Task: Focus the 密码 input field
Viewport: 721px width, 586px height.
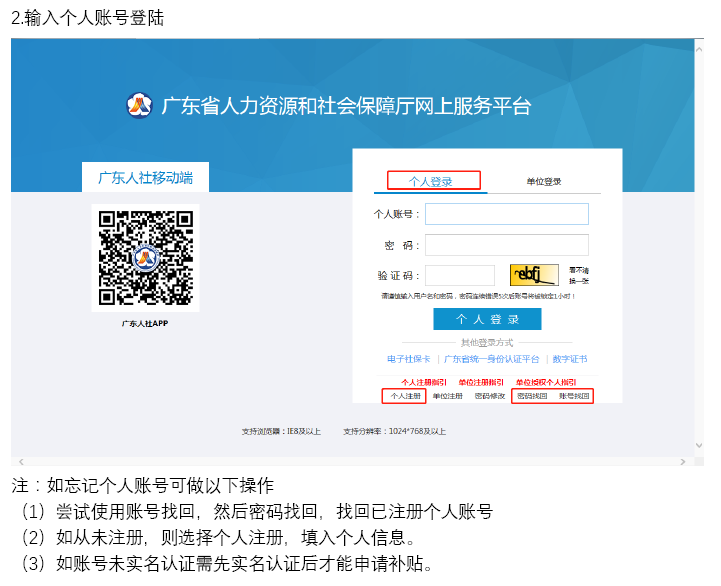Action: [x=507, y=245]
